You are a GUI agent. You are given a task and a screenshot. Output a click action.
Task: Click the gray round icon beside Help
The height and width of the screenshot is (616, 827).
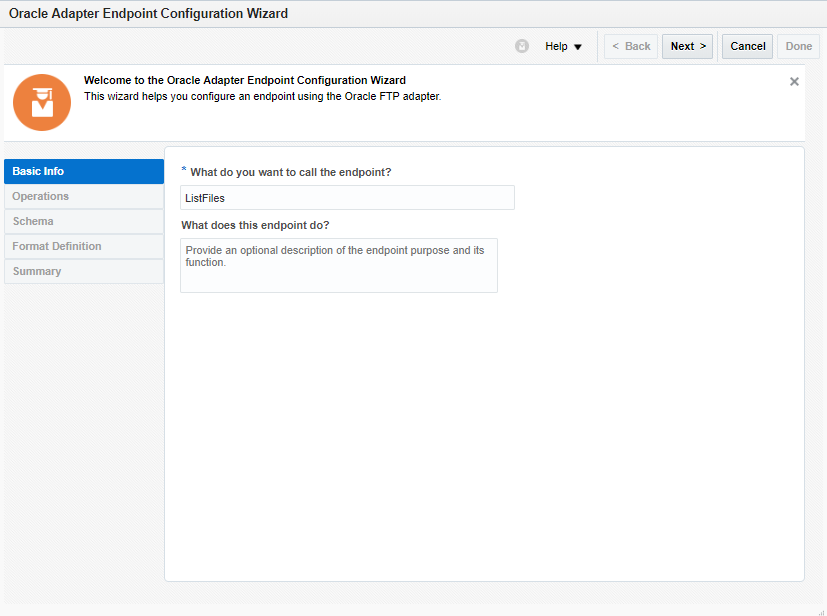click(522, 46)
